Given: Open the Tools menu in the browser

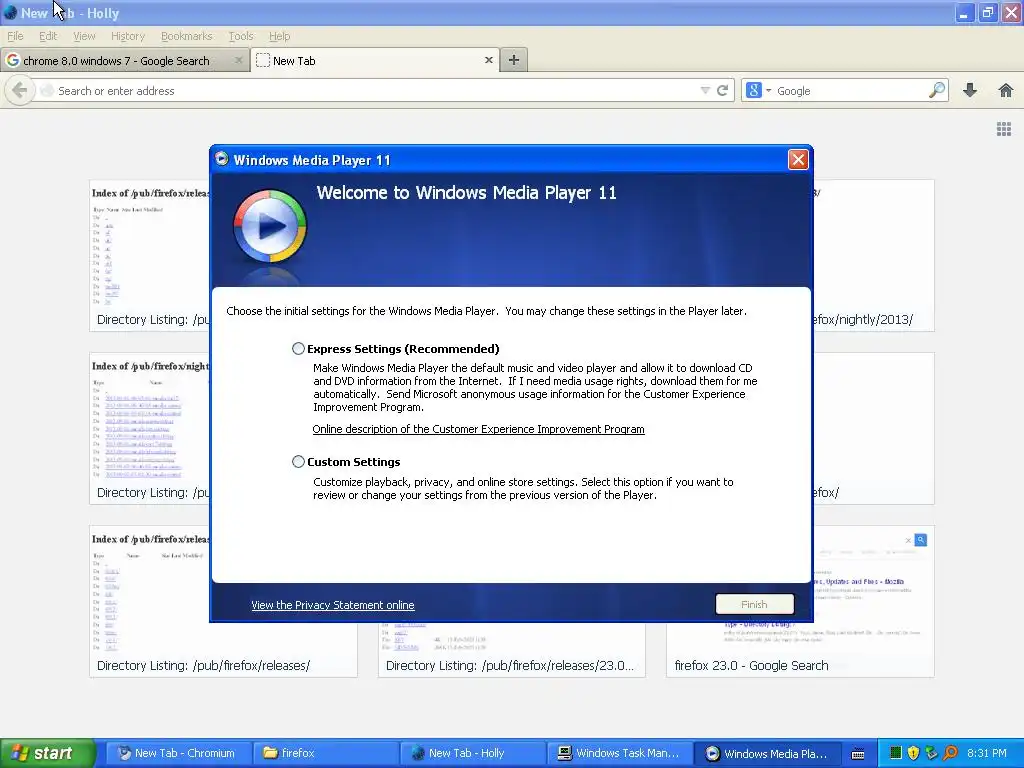Looking at the screenshot, I should [x=240, y=36].
